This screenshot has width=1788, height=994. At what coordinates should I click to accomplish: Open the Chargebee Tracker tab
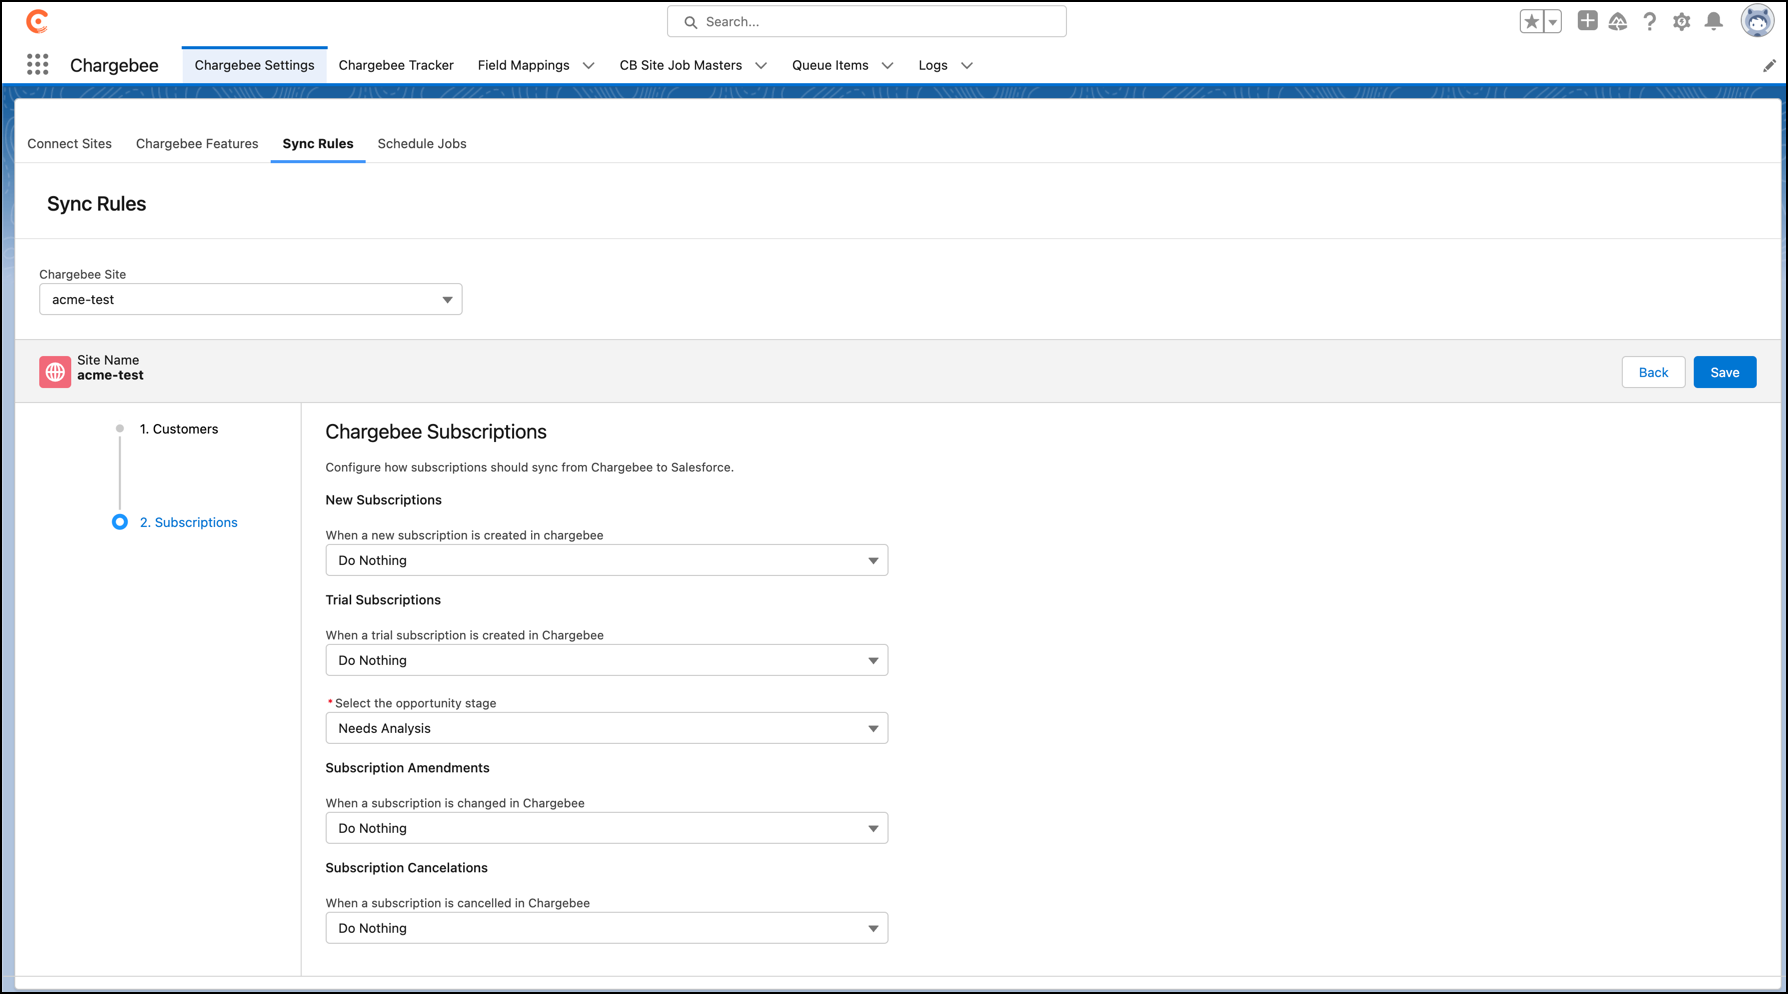click(x=396, y=65)
